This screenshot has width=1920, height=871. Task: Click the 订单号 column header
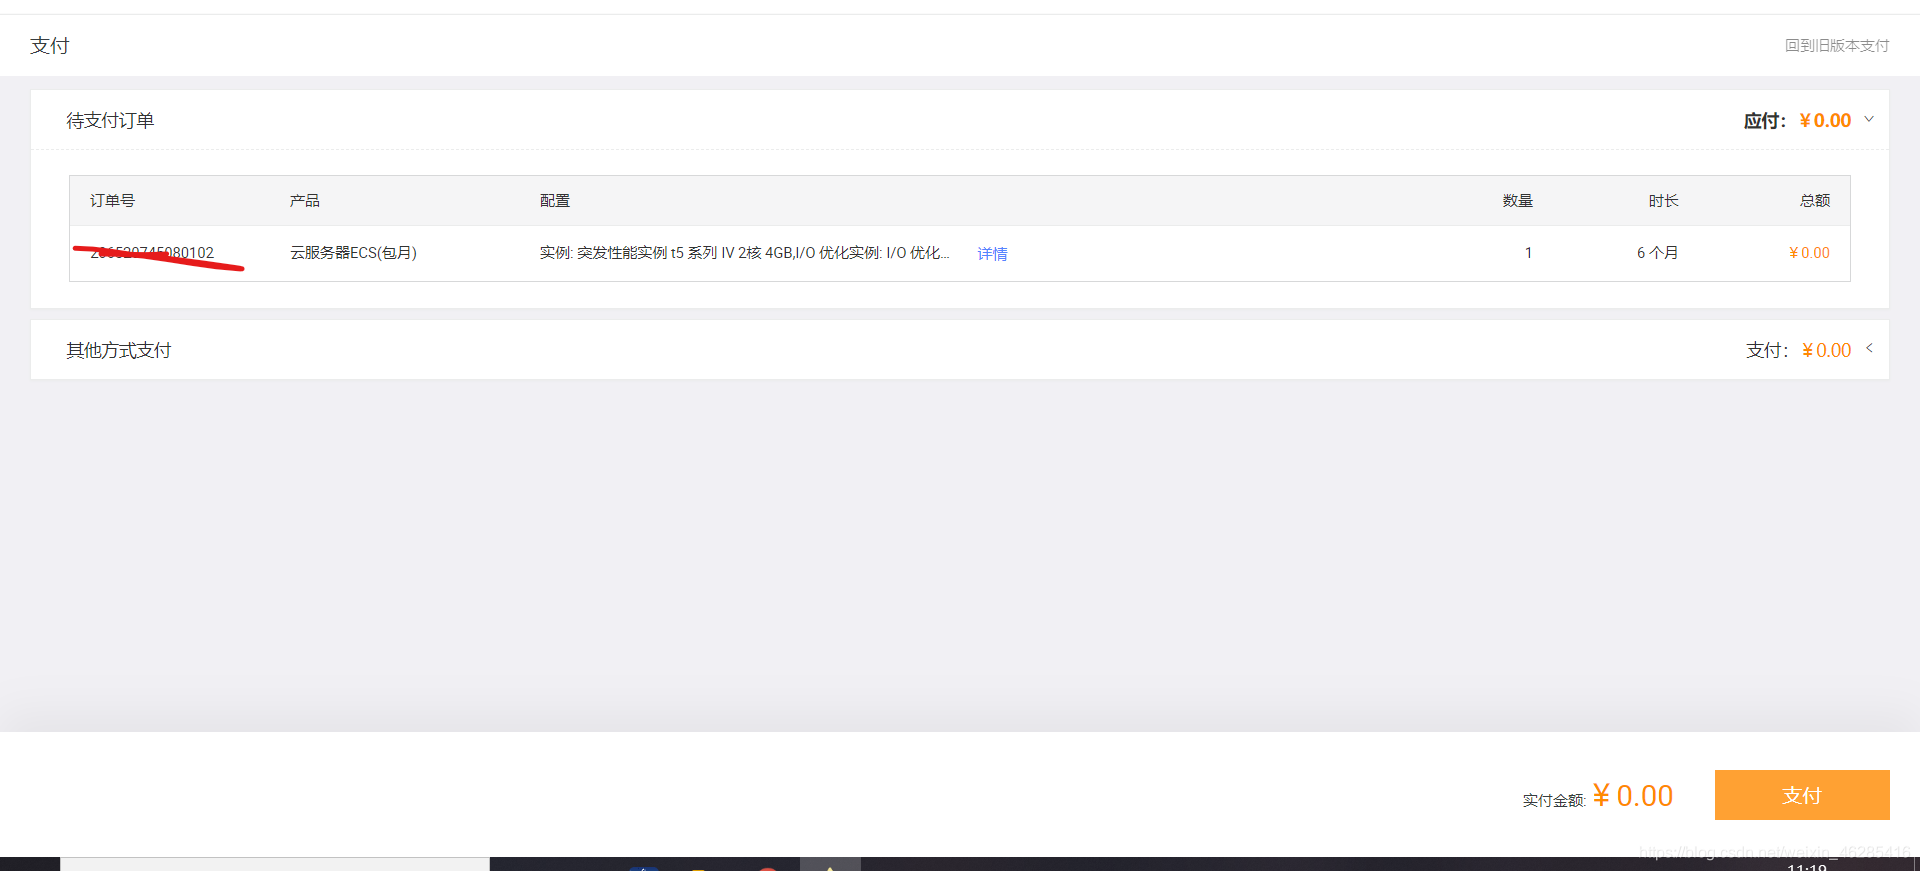point(112,200)
